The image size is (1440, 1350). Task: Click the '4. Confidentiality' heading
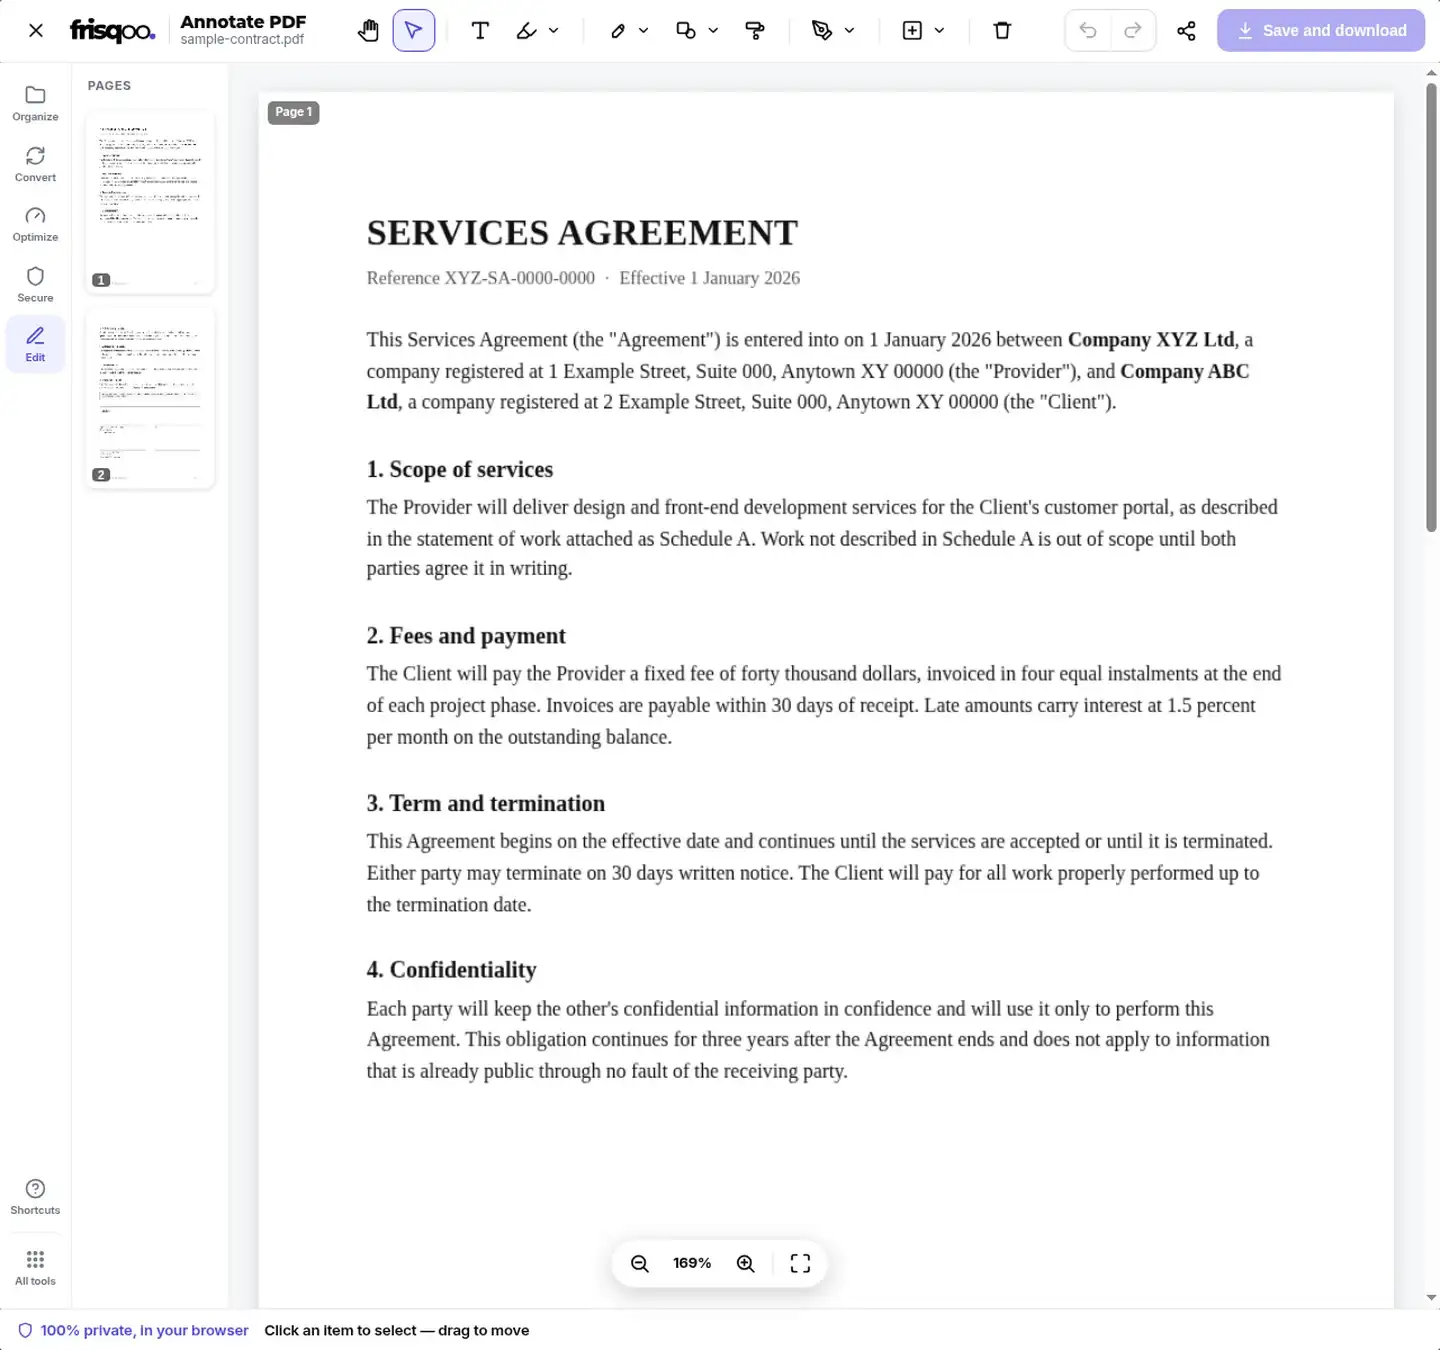coord(451,970)
